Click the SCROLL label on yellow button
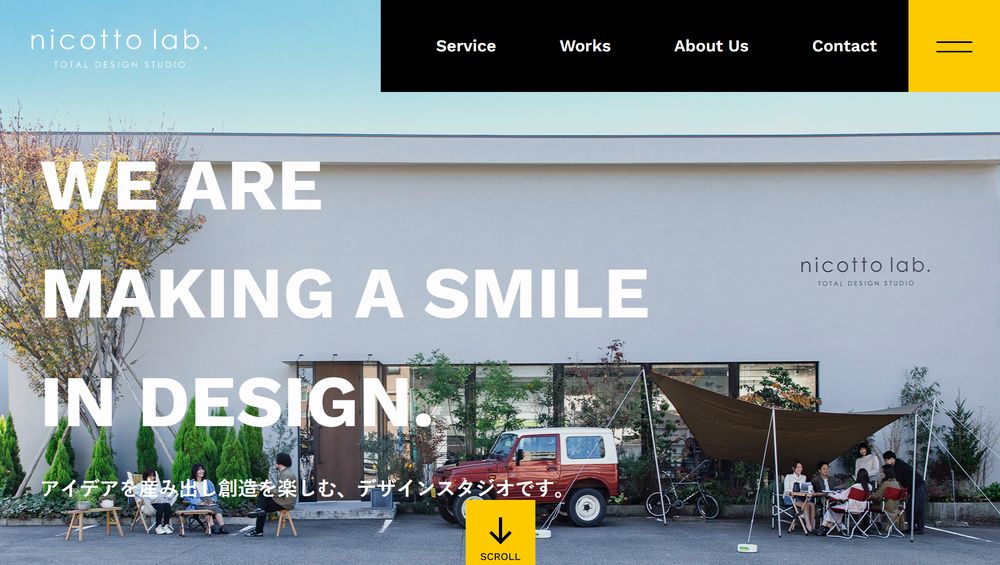This screenshot has height=565, width=1000. point(500,557)
